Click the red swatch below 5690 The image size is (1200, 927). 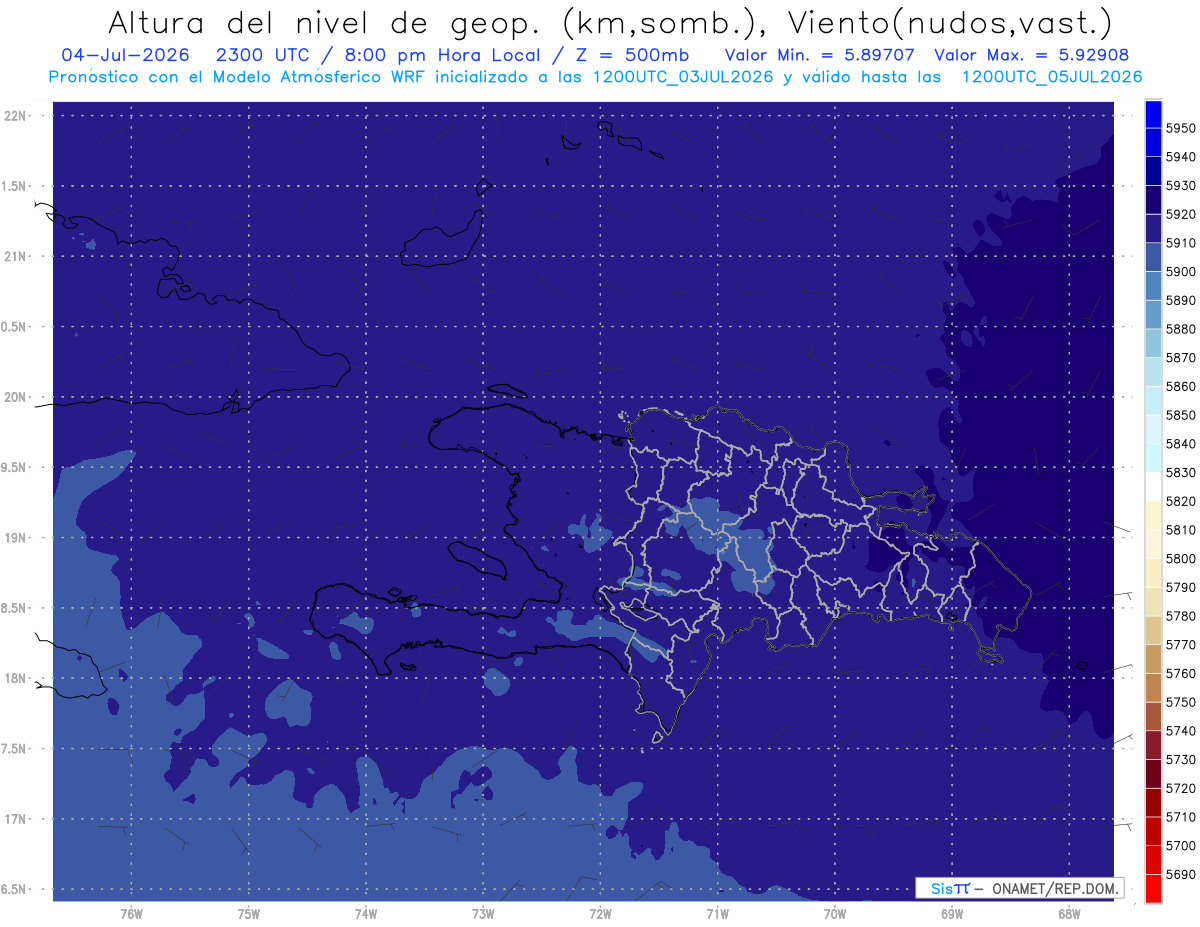tap(1153, 888)
